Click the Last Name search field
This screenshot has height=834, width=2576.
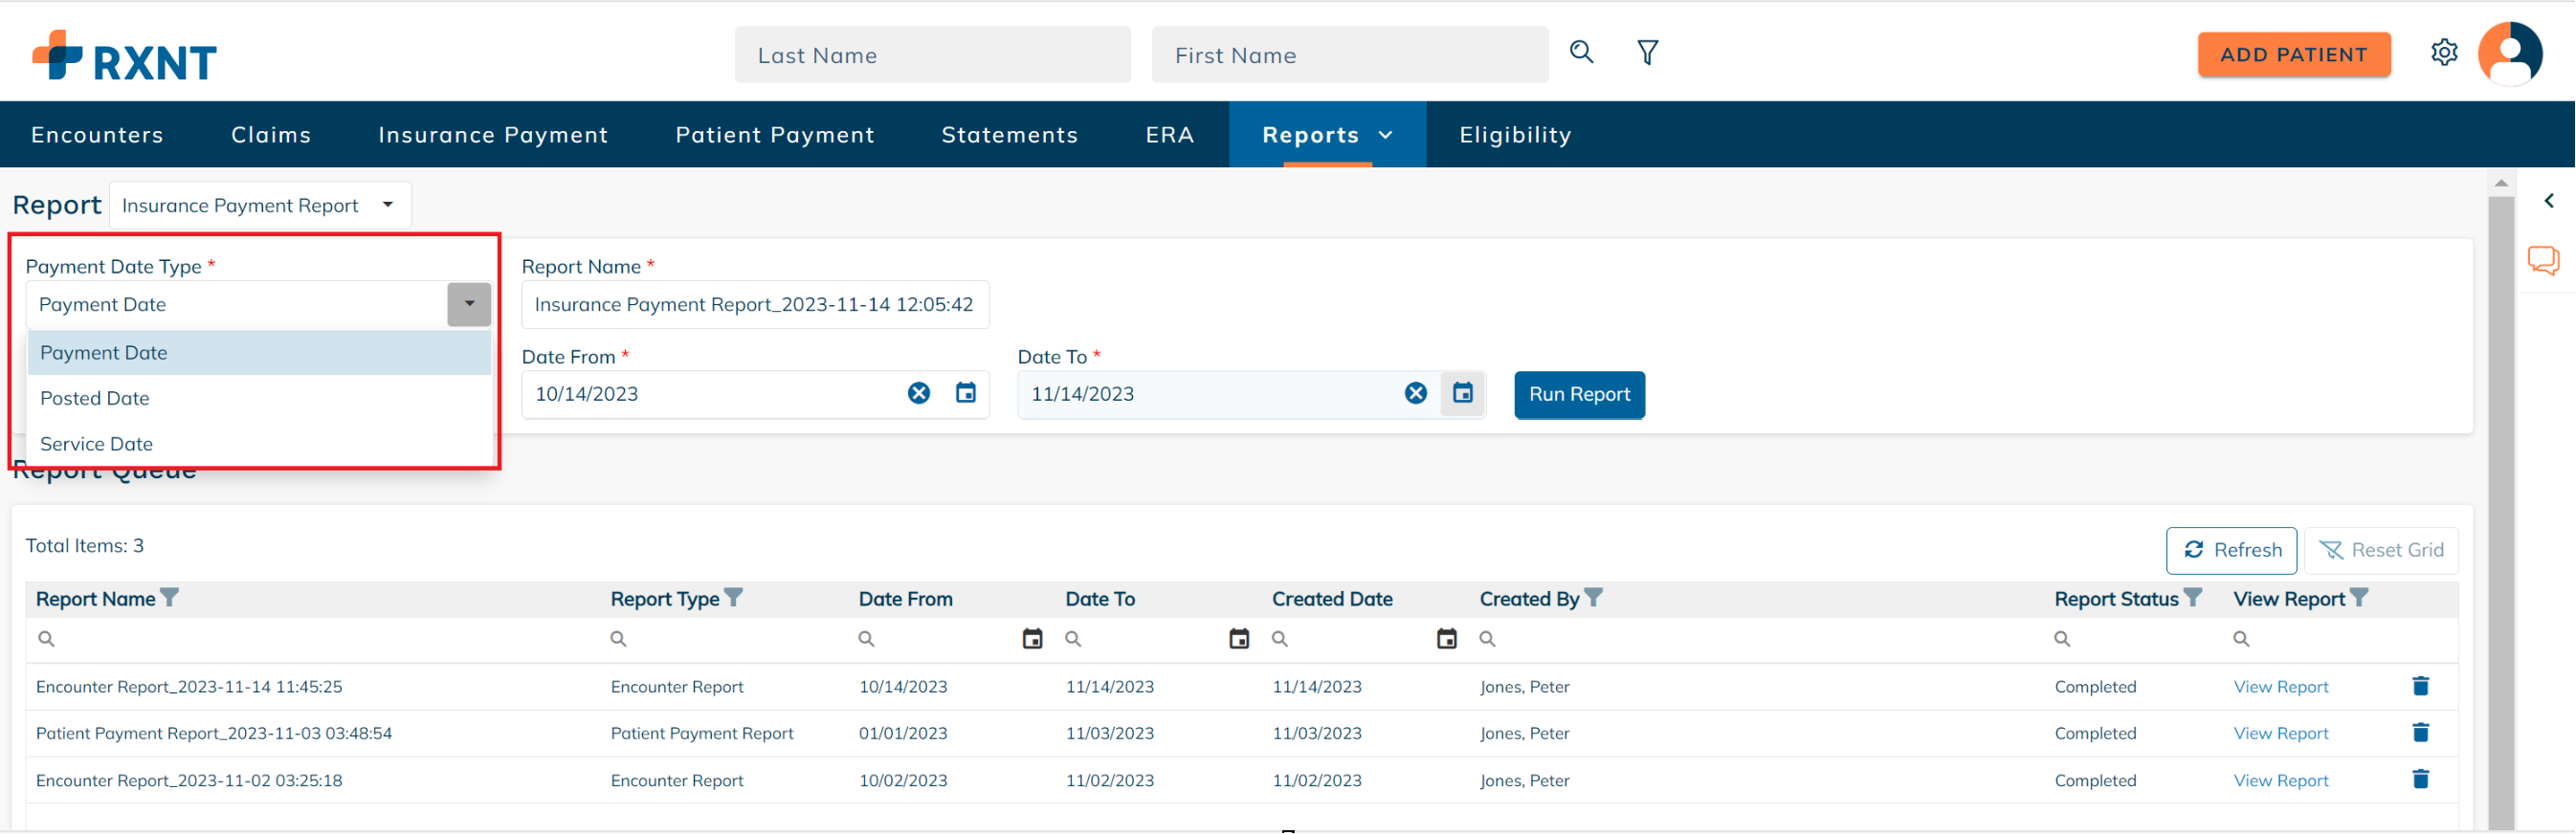click(932, 56)
